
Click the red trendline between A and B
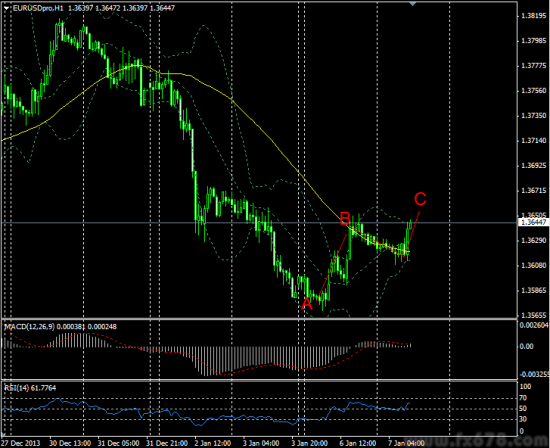click(x=332, y=266)
